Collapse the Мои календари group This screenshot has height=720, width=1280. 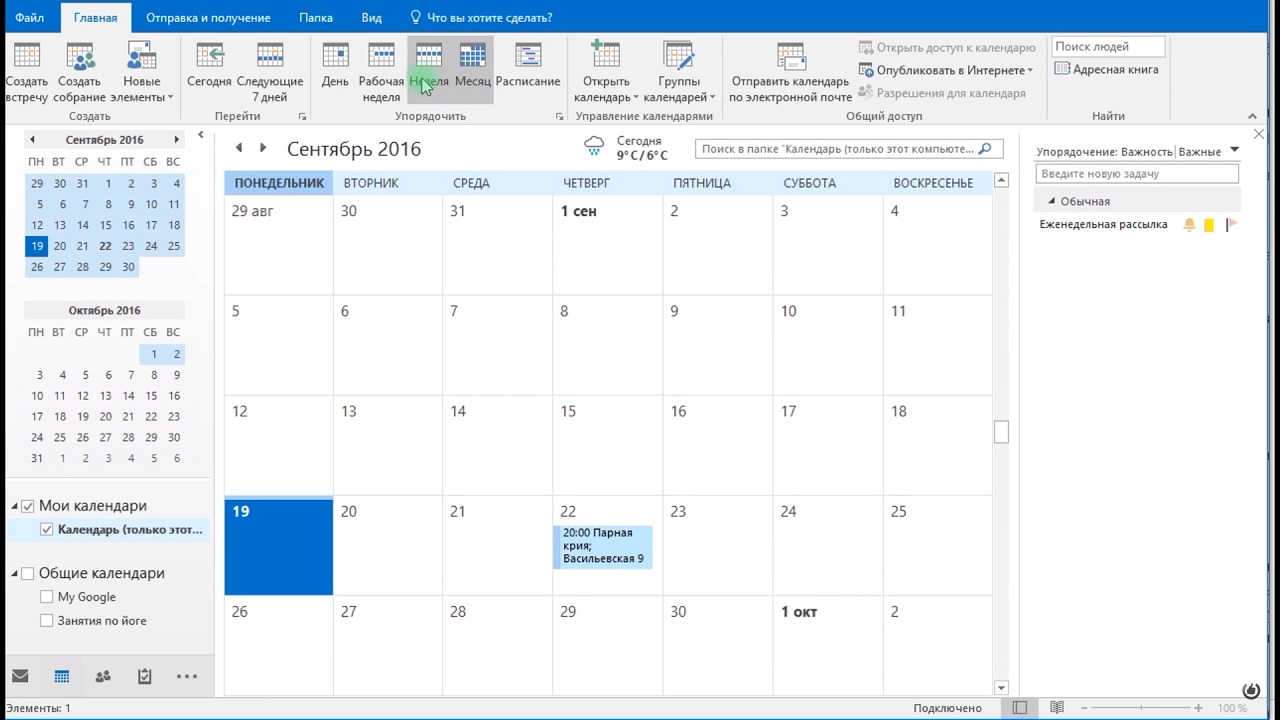[x=15, y=507]
